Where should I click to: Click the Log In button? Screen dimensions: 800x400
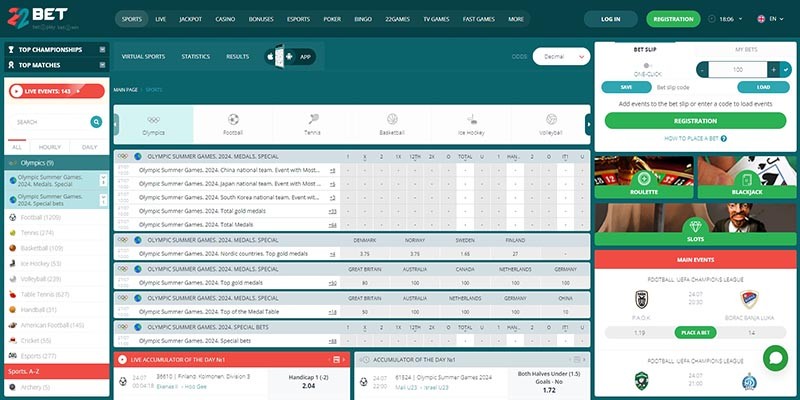[611, 19]
